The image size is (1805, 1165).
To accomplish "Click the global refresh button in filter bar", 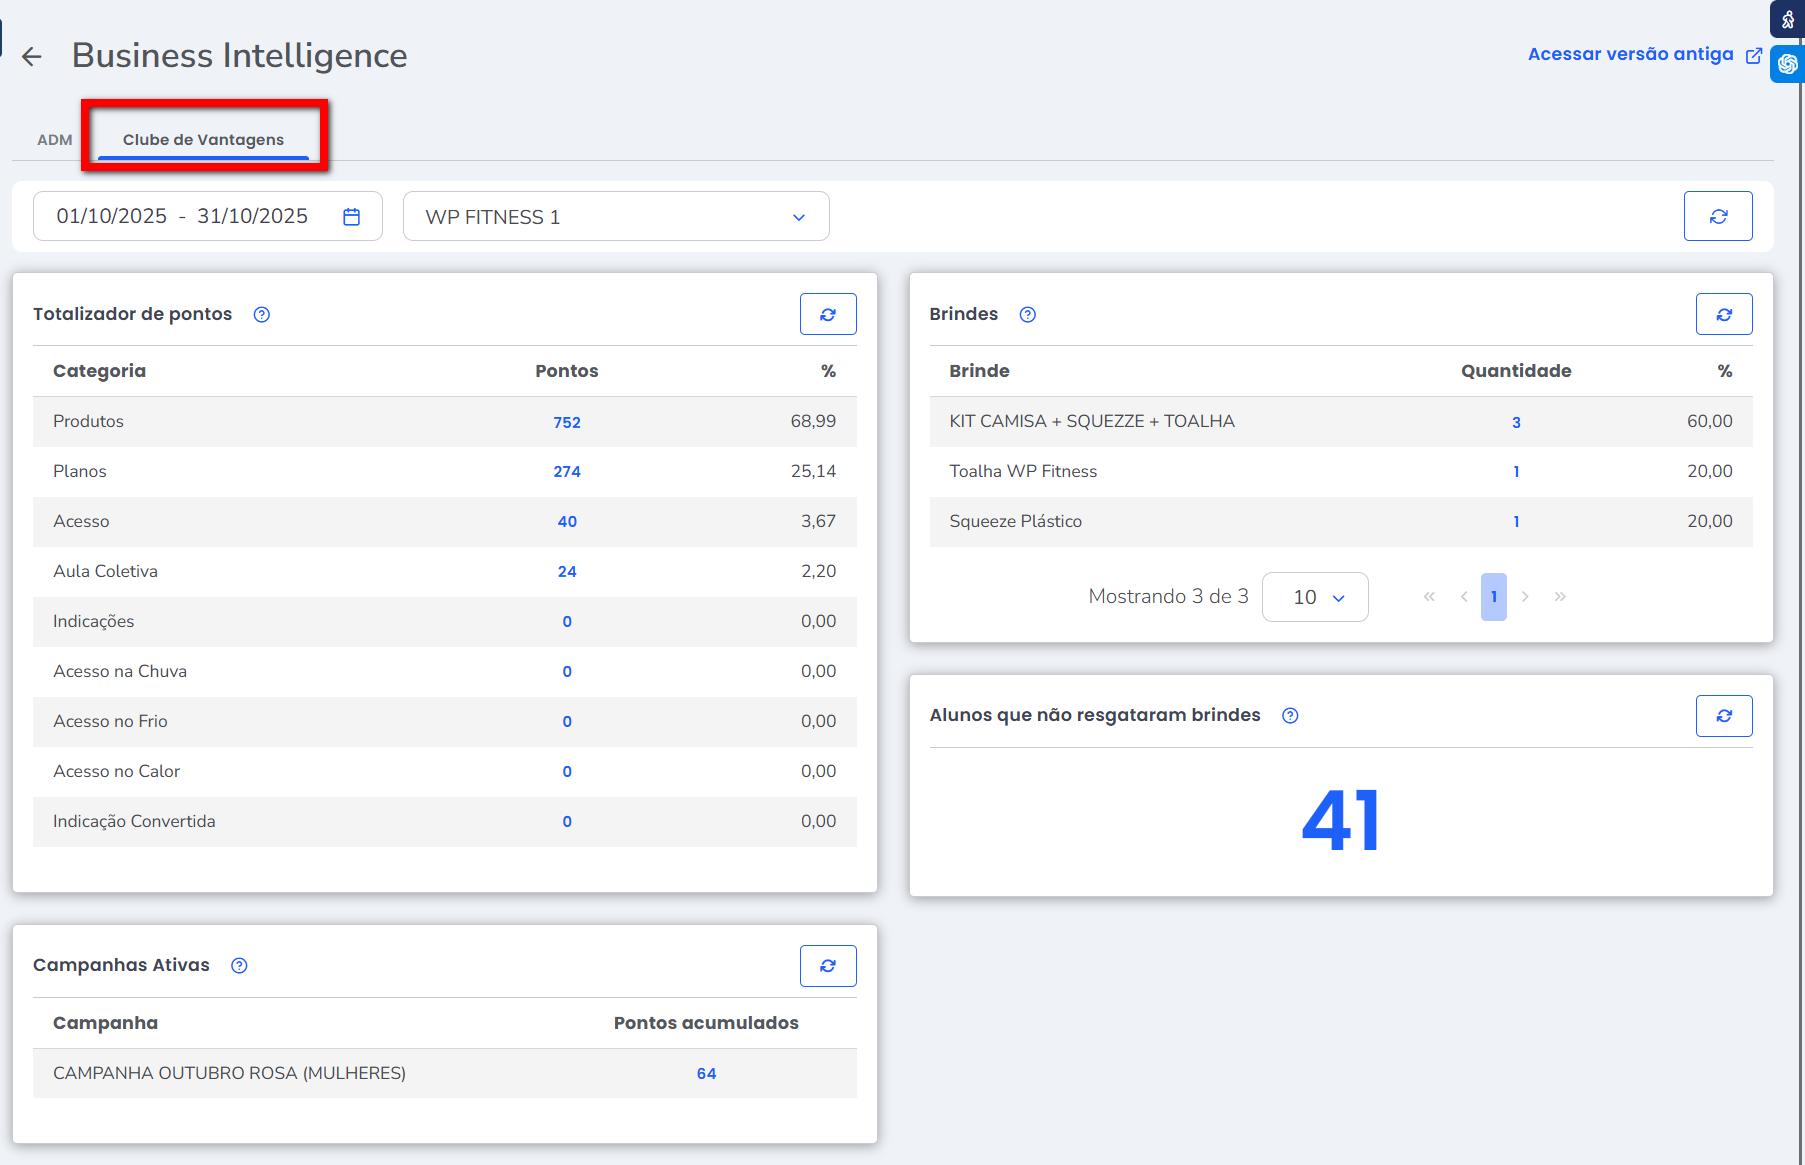I will tap(1717, 217).
